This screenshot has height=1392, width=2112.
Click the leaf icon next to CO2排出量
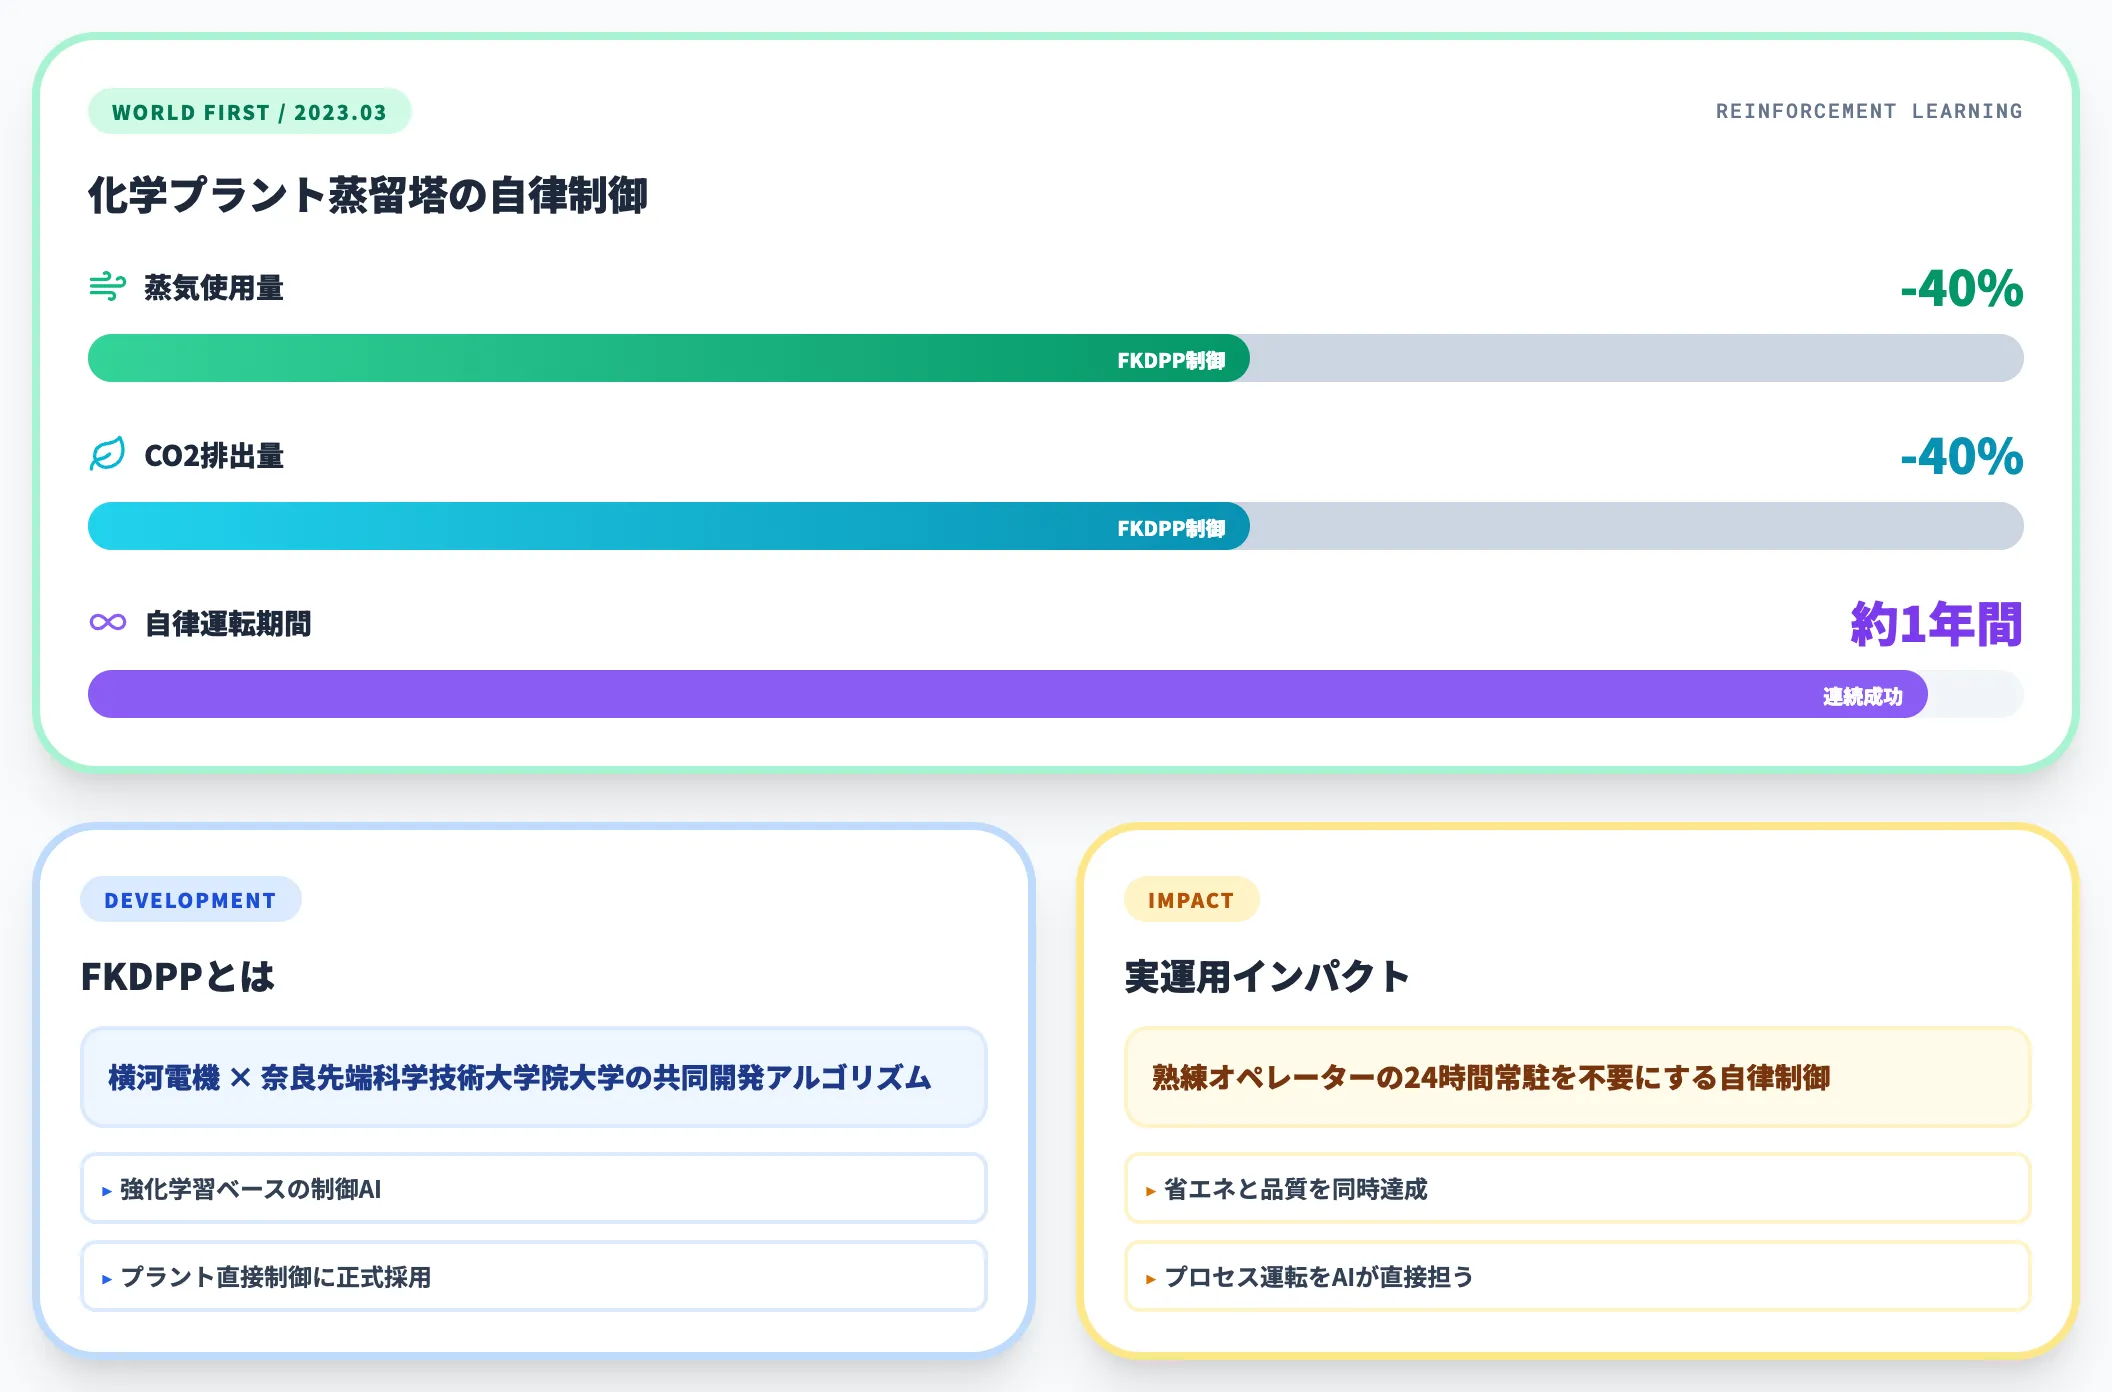coord(107,454)
